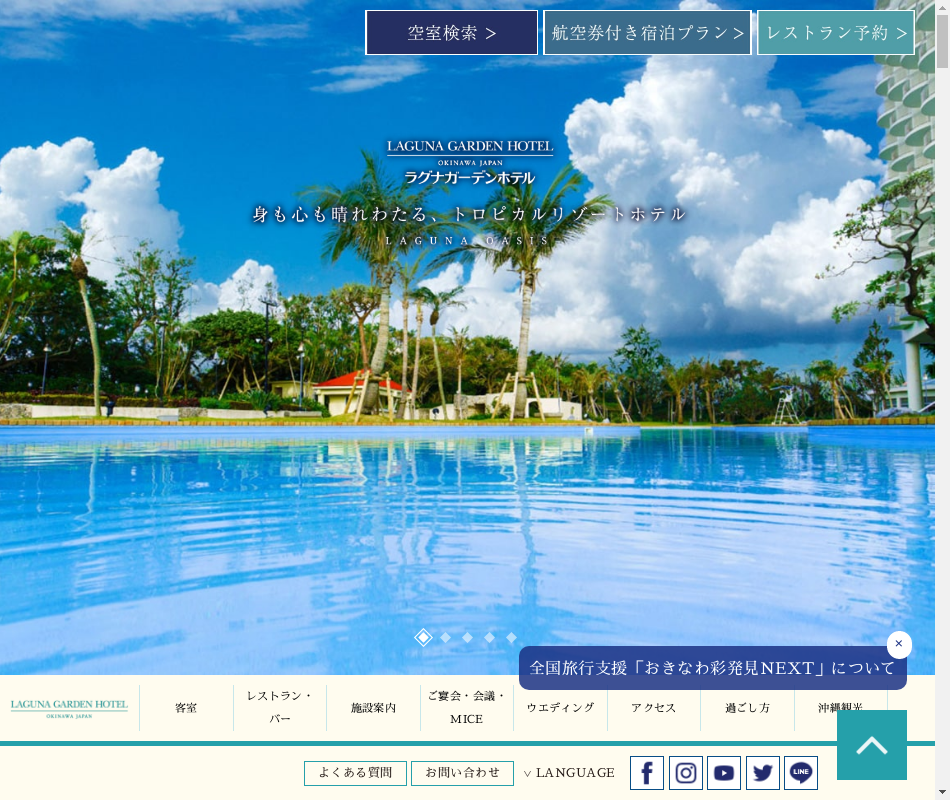
Task: Click the Laguna Garden Hotel logo in navbar
Action: click(x=69, y=708)
